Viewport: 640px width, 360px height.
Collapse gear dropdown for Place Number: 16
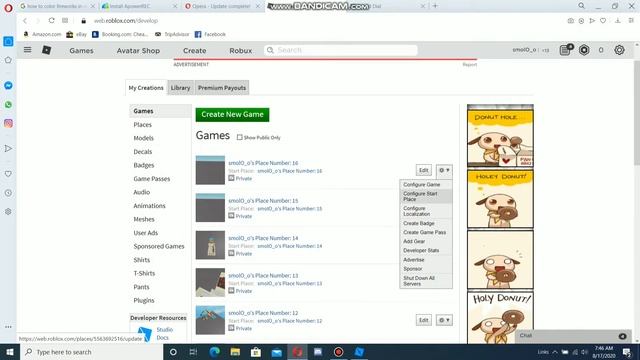click(x=444, y=170)
